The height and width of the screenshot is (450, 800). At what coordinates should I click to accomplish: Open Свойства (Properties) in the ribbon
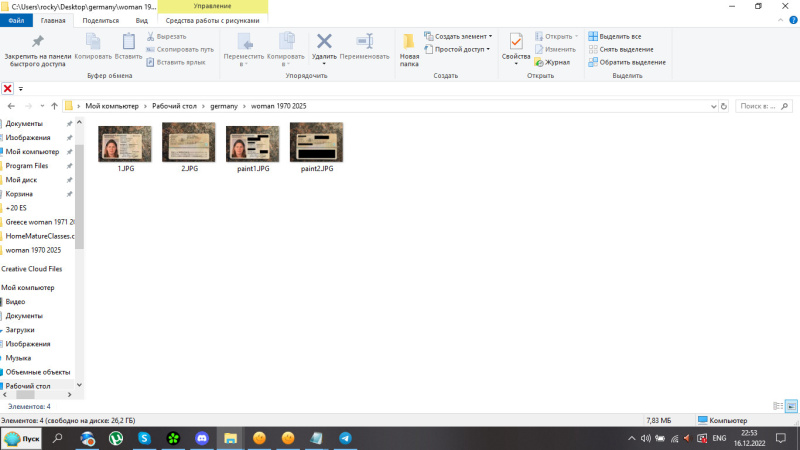pos(516,47)
